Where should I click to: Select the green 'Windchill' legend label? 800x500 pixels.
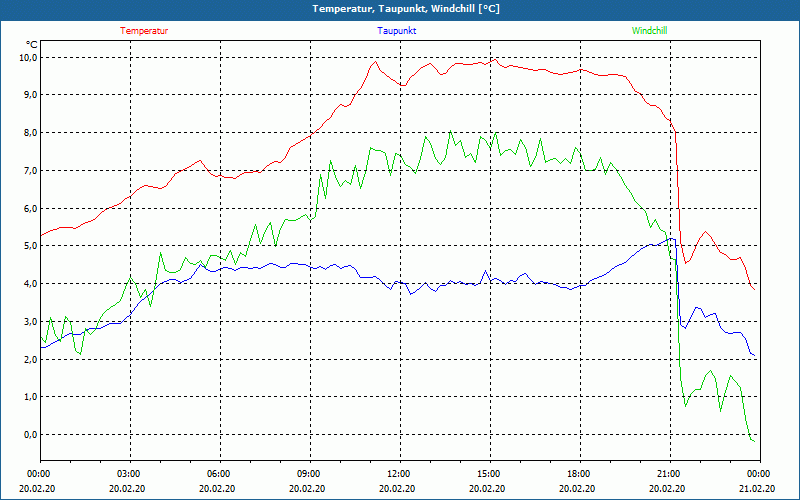click(x=649, y=31)
